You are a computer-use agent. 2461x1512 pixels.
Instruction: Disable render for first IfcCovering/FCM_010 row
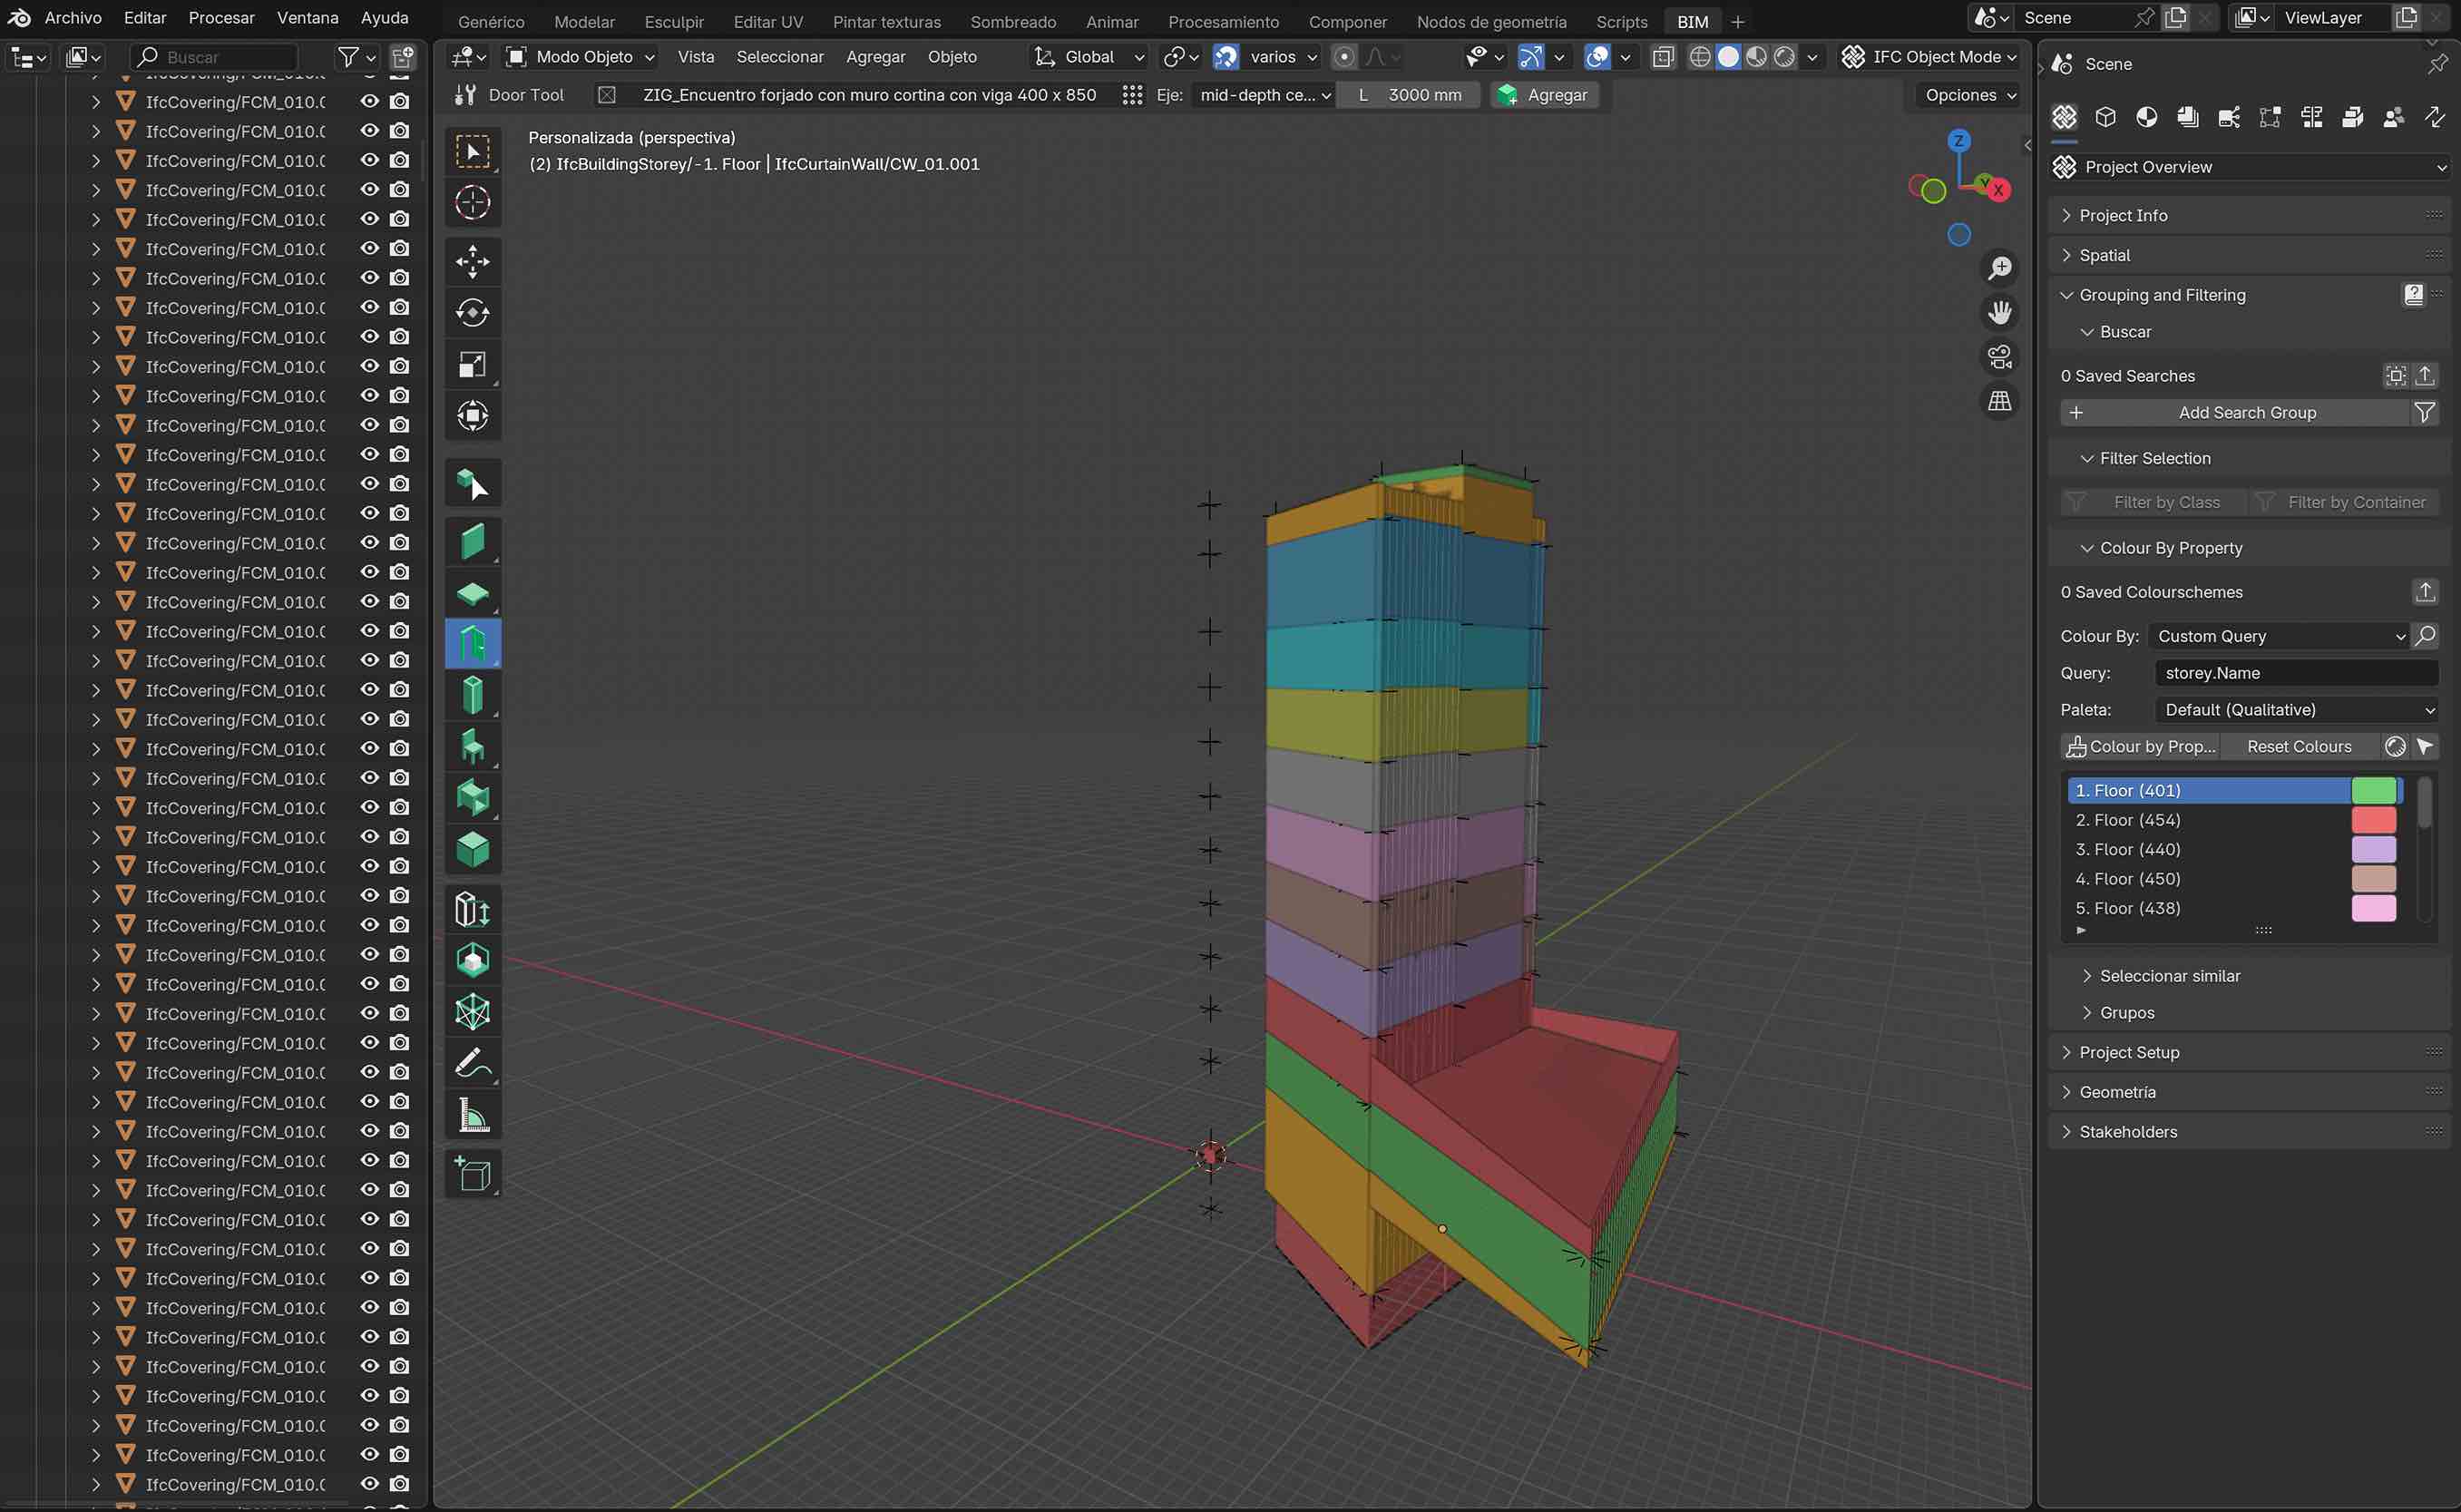(x=400, y=102)
